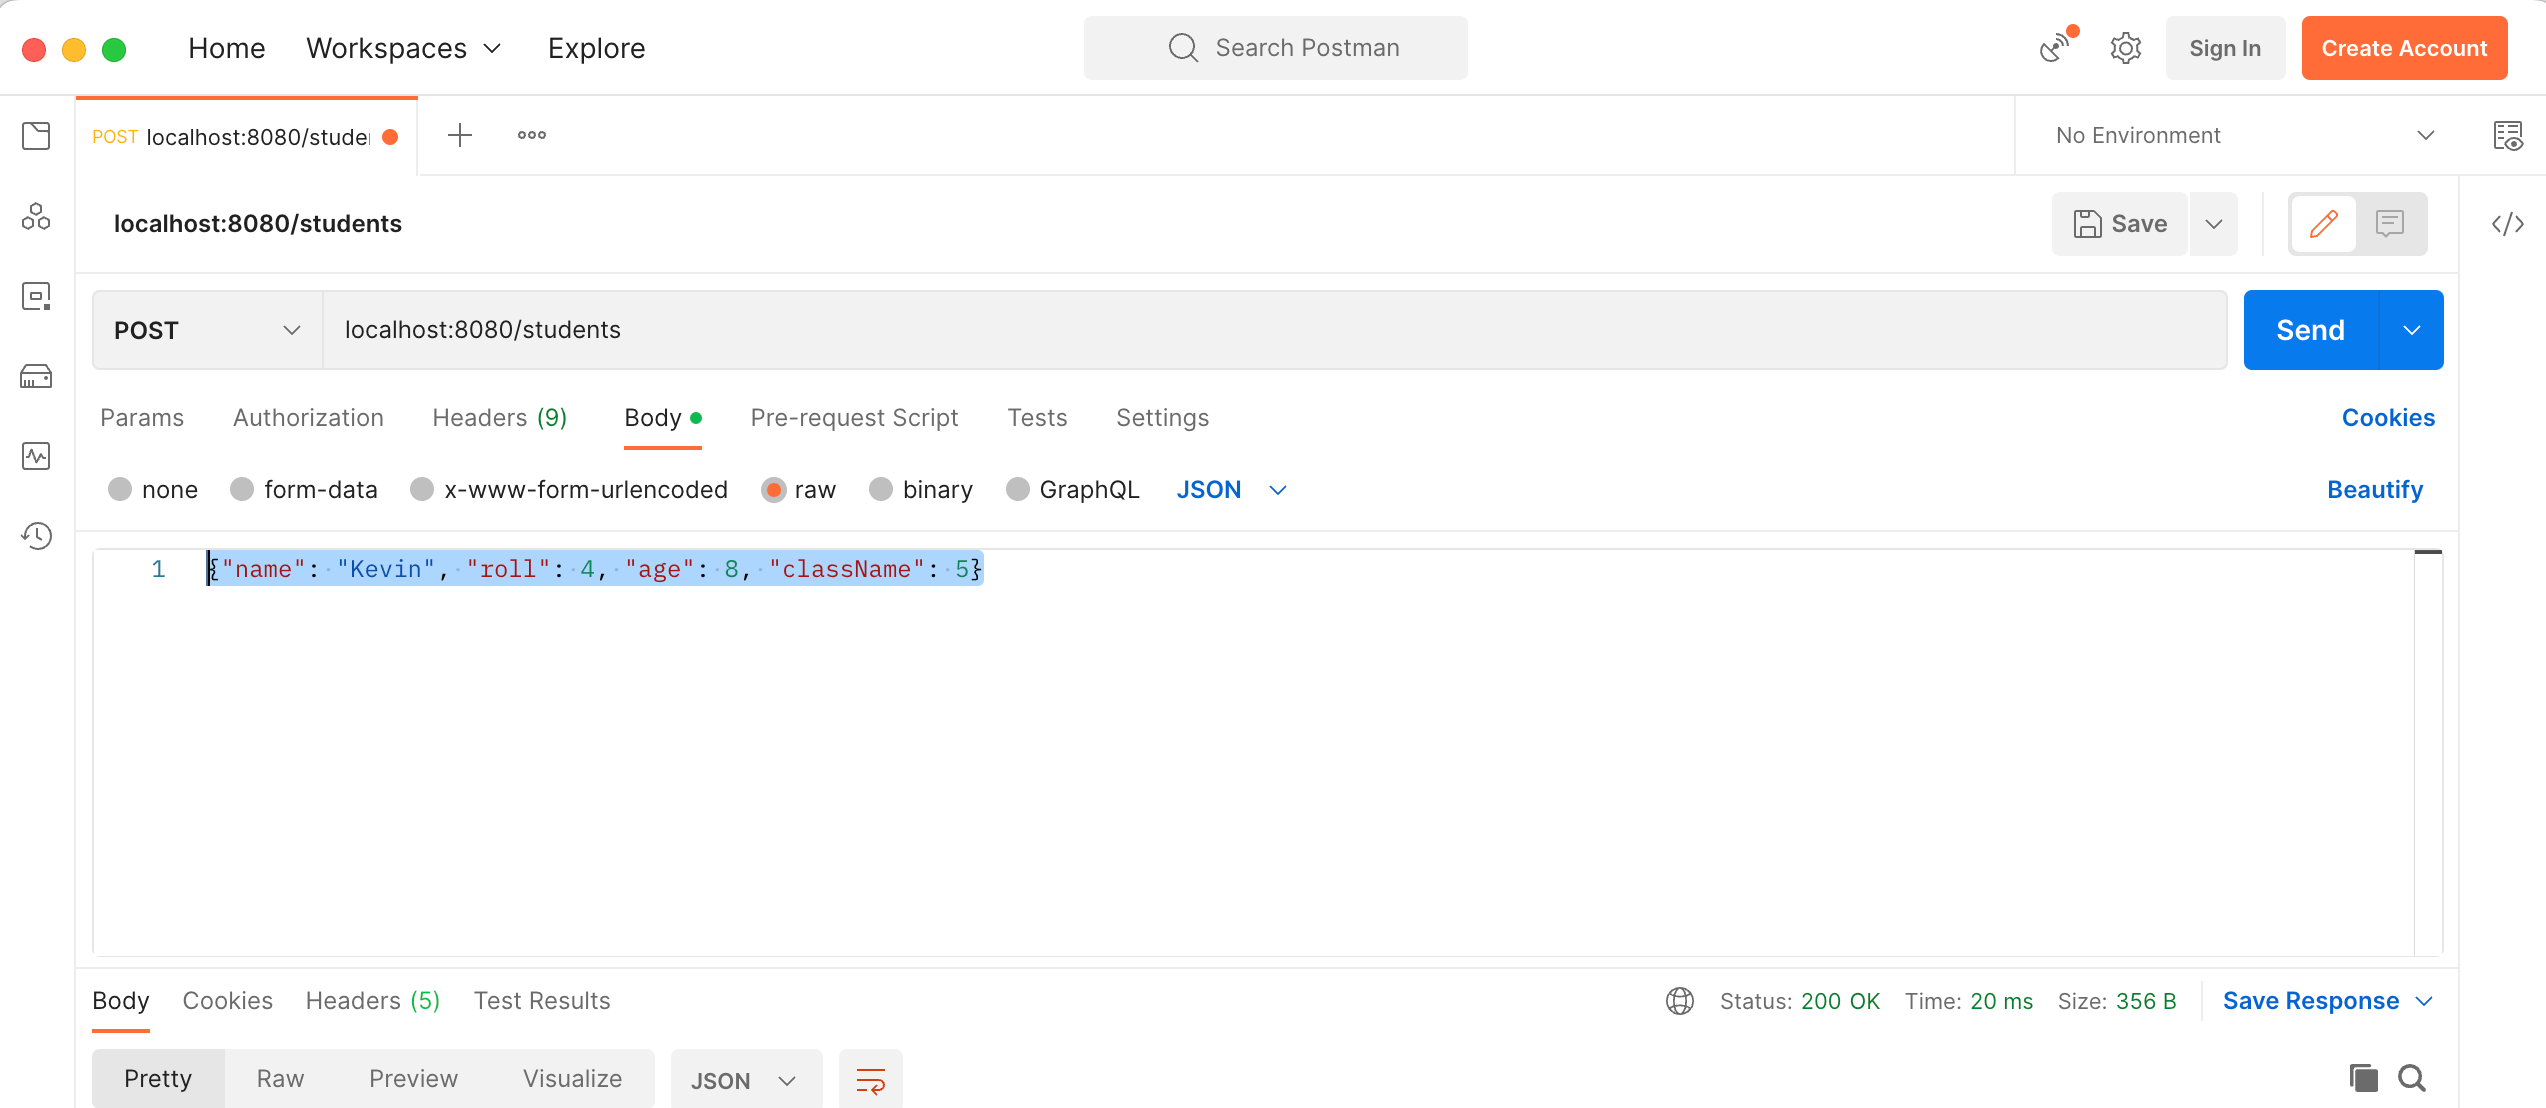Open the Collections sidebar icon
The width and height of the screenshot is (2546, 1108).
tap(36, 136)
